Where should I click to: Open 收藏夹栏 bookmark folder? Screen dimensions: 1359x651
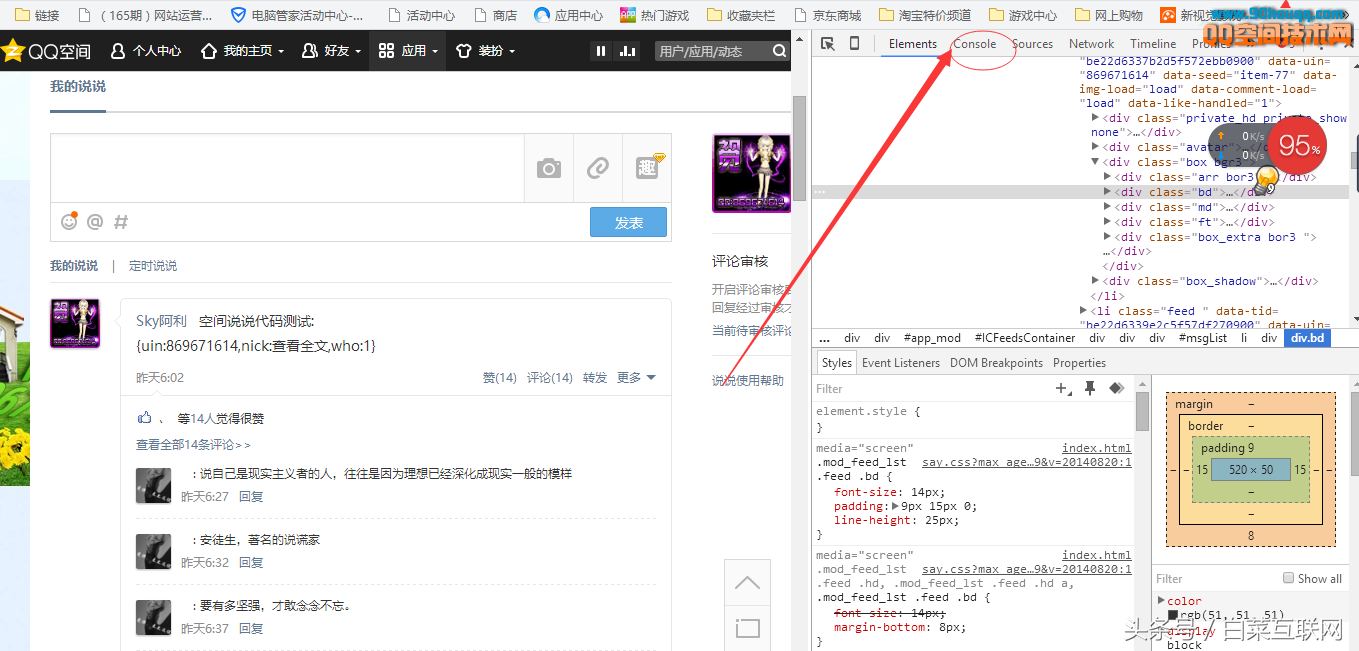pos(741,15)
